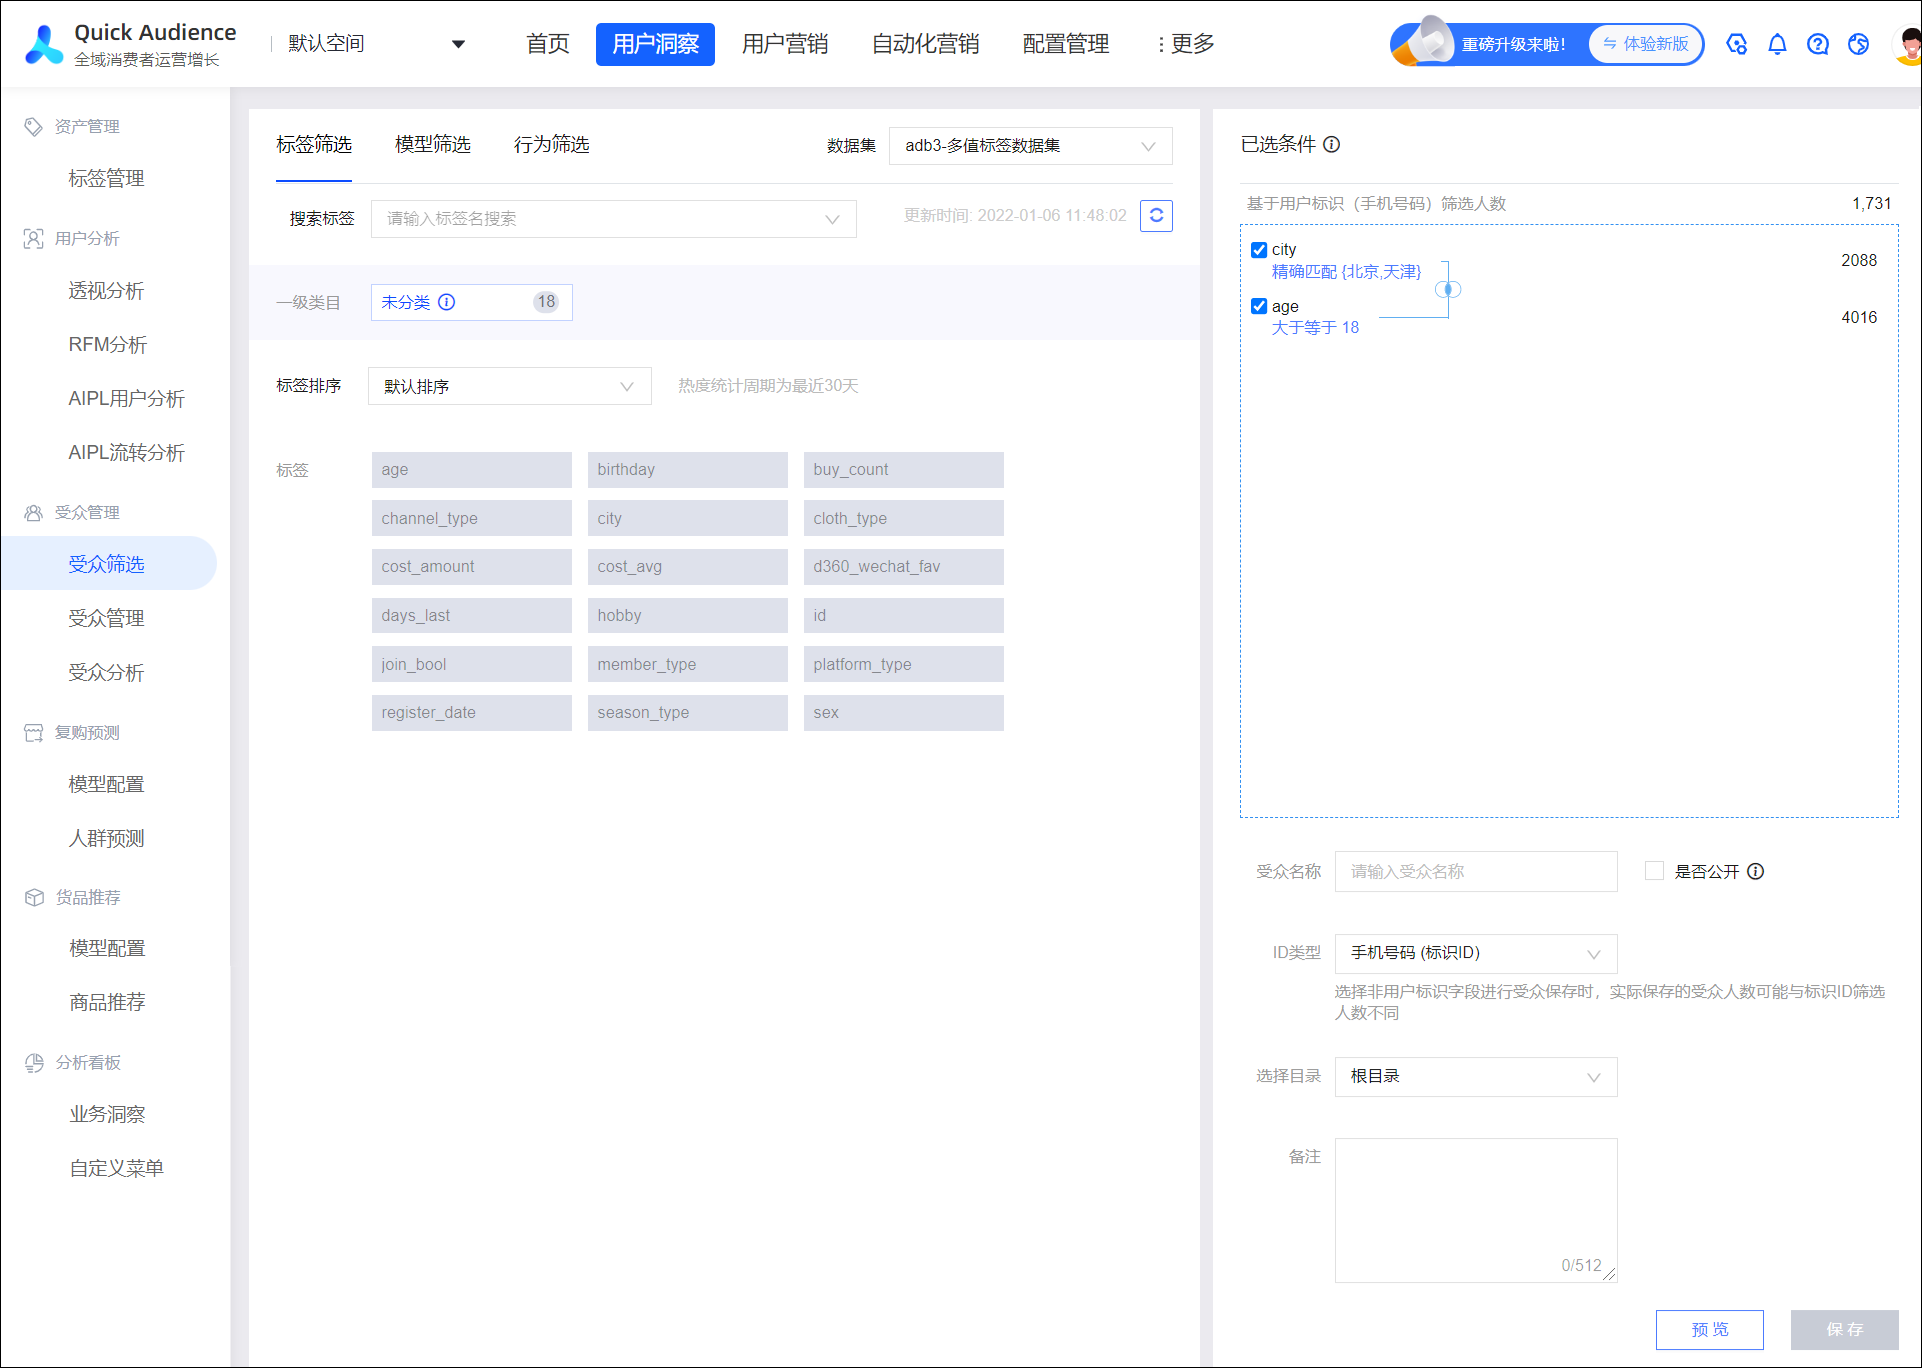This screenshot has width=1922, height=1368.
Task: Uncheck the city condition checkbox
Action: (1259, 250)
